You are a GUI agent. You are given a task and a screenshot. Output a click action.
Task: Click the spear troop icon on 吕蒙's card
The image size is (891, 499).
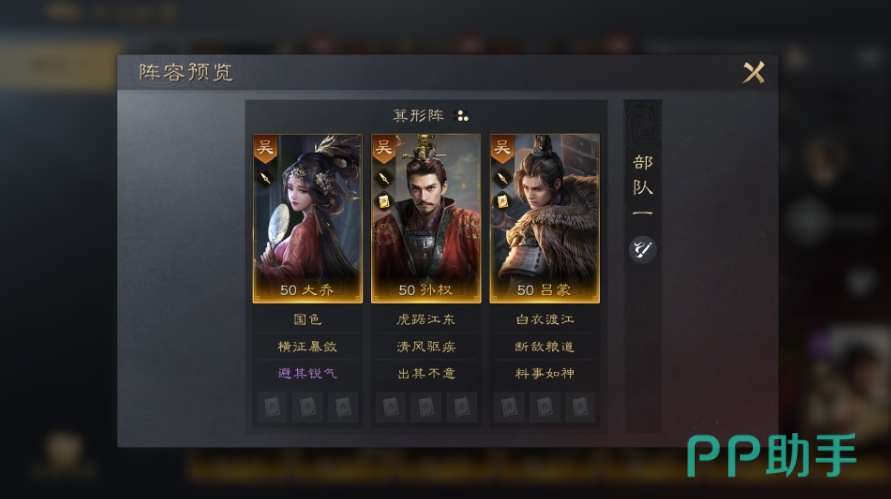tap(503, 178)
